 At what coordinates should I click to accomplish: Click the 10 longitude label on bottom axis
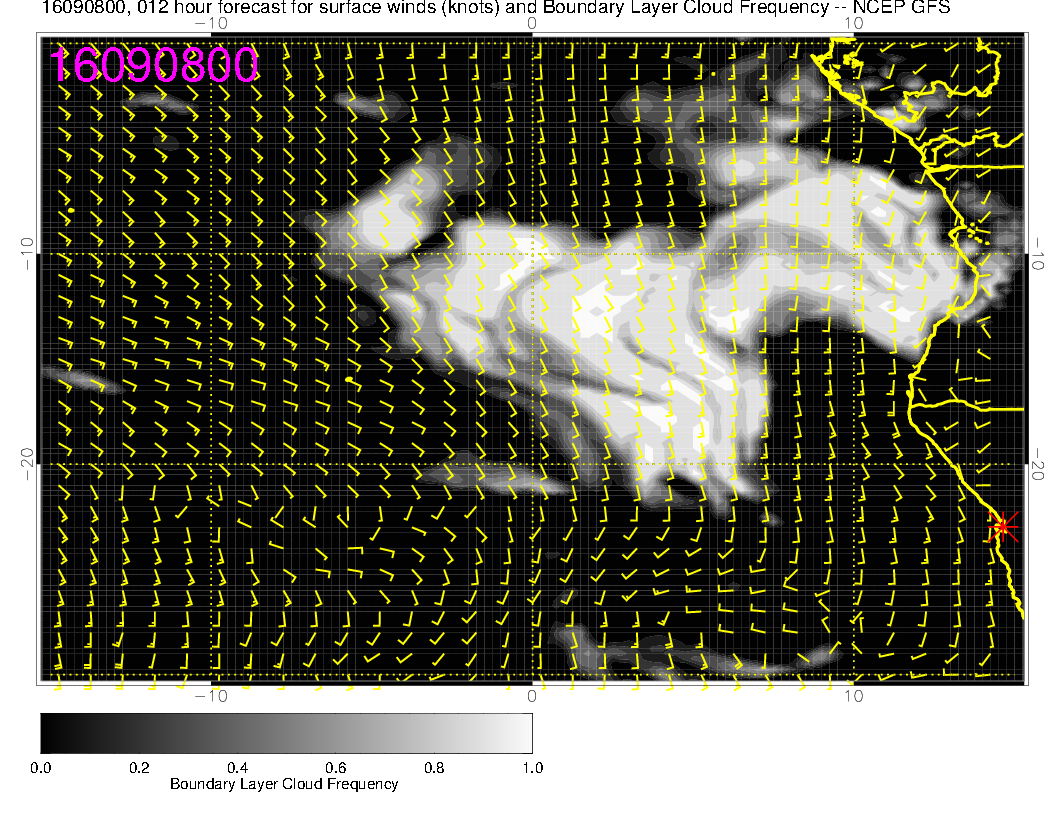point(853,695)
